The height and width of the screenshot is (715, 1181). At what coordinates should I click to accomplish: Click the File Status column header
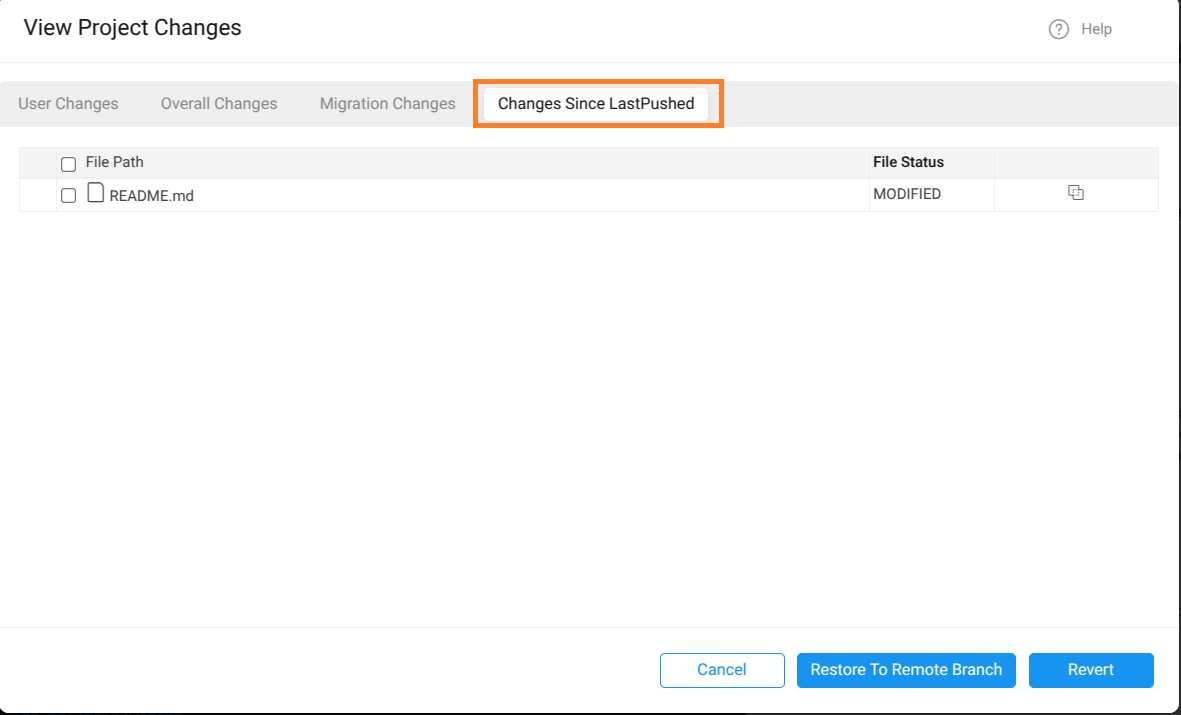pyautogui.click(x=908, y=162)
